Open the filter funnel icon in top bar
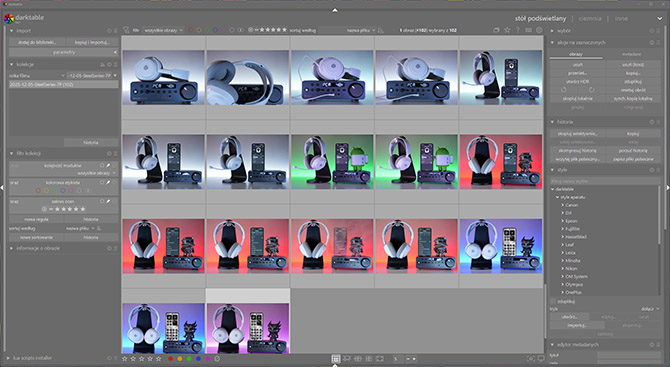This screenshot has width=670, height=367. point(126,30)
